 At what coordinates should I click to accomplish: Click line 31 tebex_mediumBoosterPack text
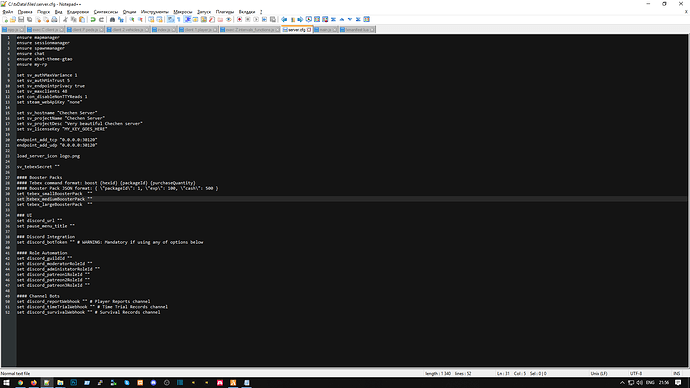[x=55, y=199]
